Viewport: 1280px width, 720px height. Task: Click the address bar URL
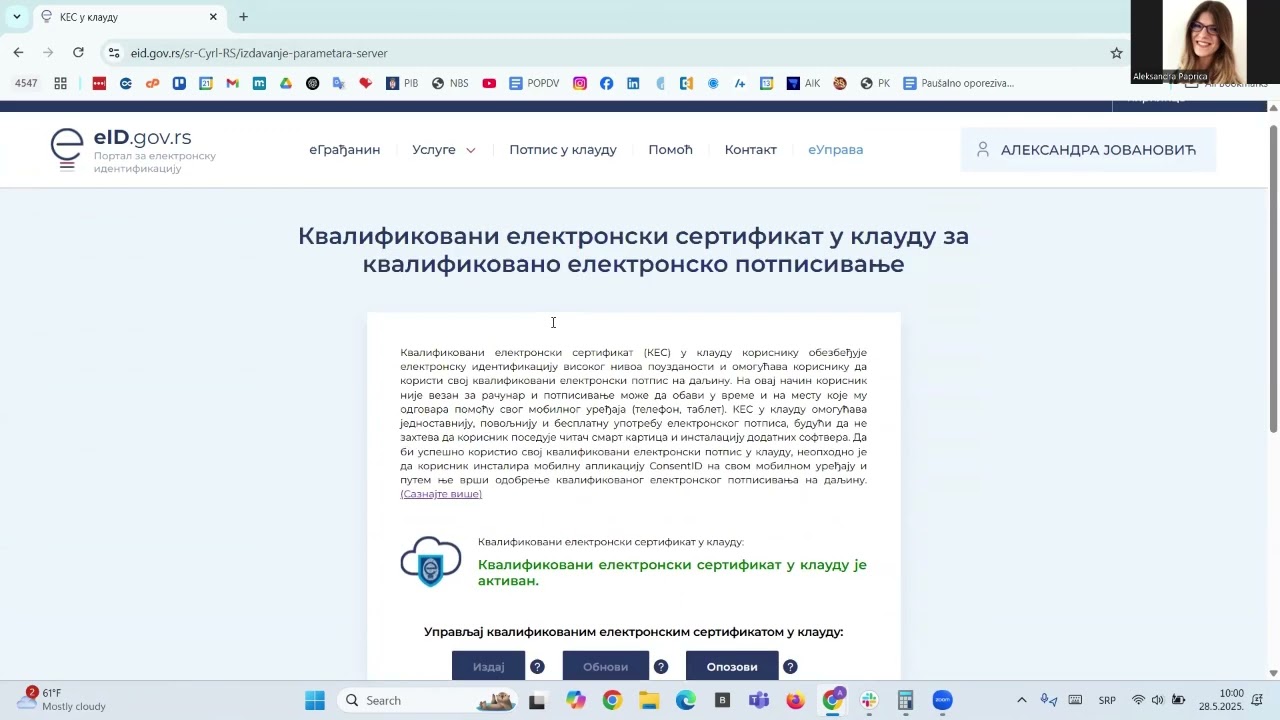[x=259, y=53]
